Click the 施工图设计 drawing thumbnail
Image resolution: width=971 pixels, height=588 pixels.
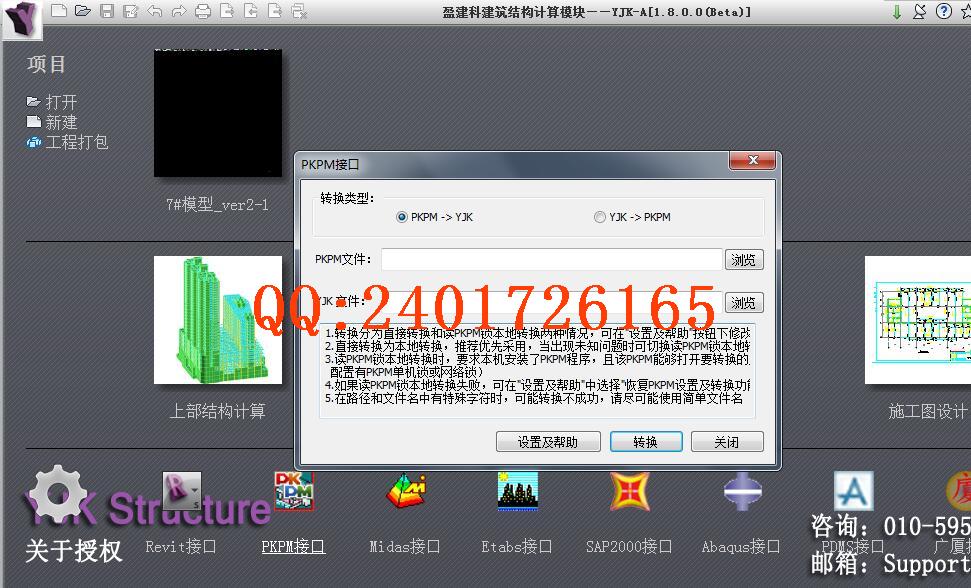coord(918,320)
